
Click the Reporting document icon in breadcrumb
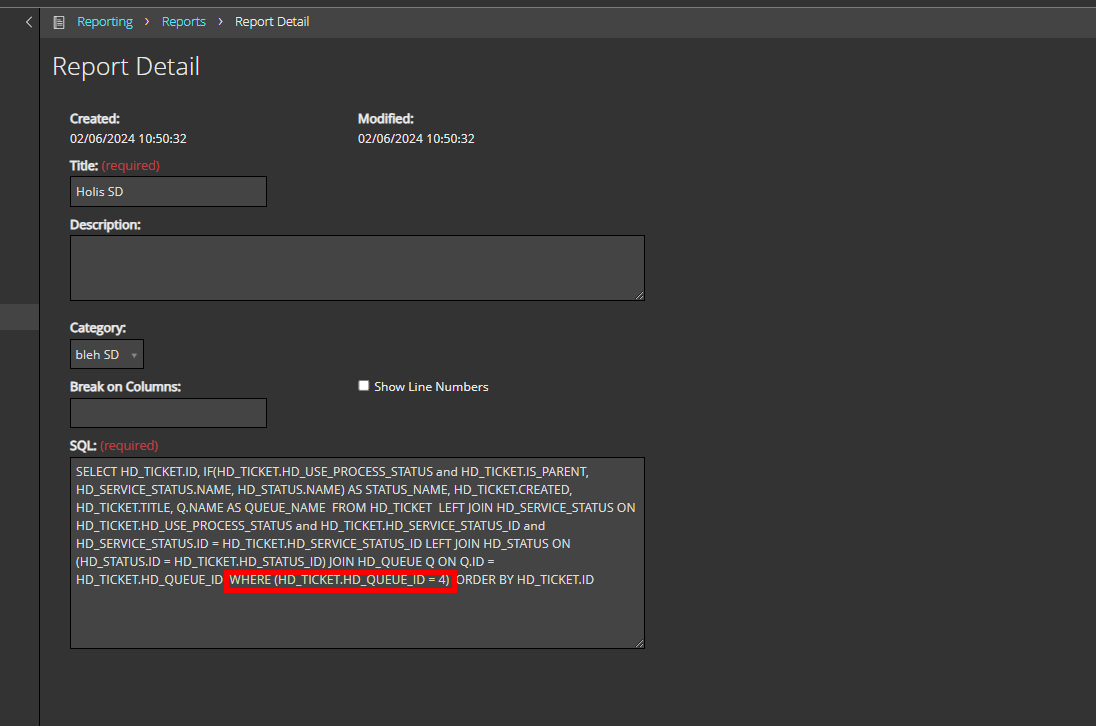click(x=60, y=22)
